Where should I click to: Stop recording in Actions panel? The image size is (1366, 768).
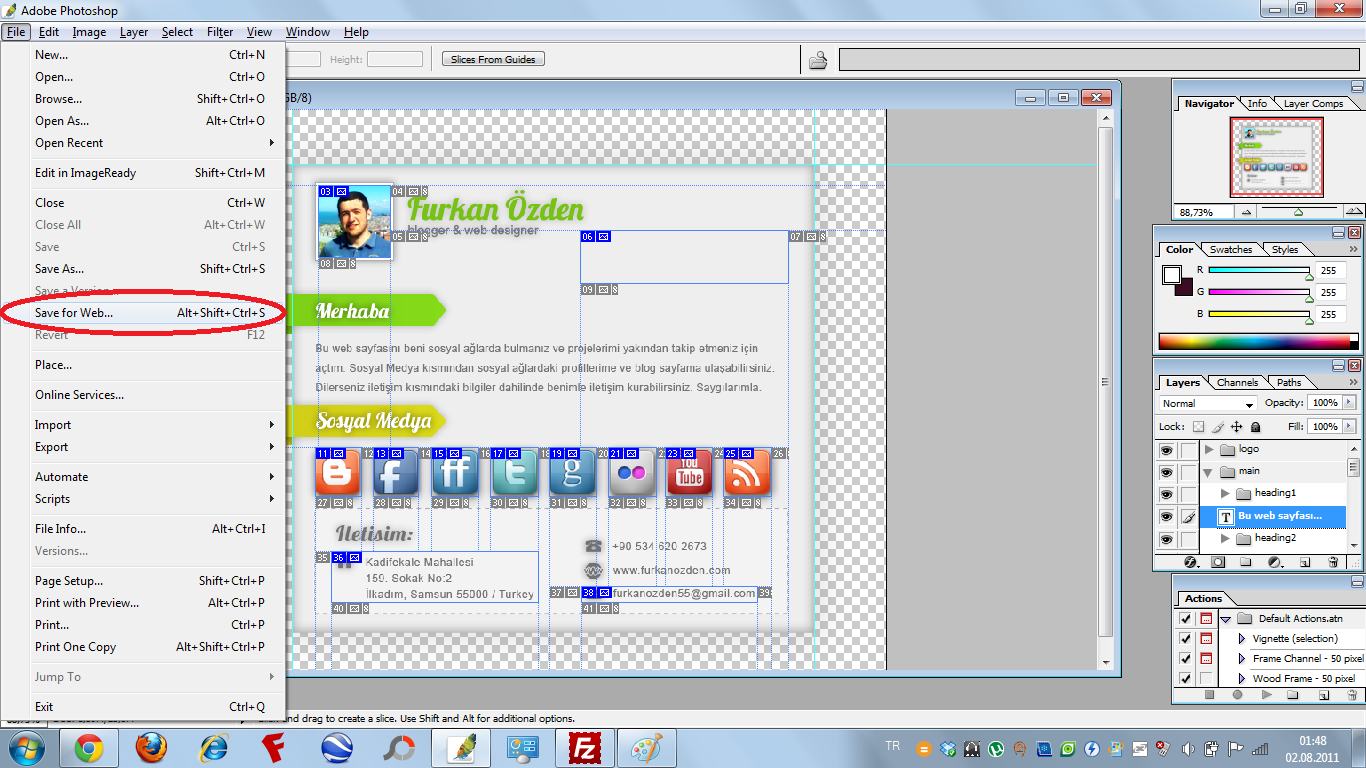(1209, 694)
